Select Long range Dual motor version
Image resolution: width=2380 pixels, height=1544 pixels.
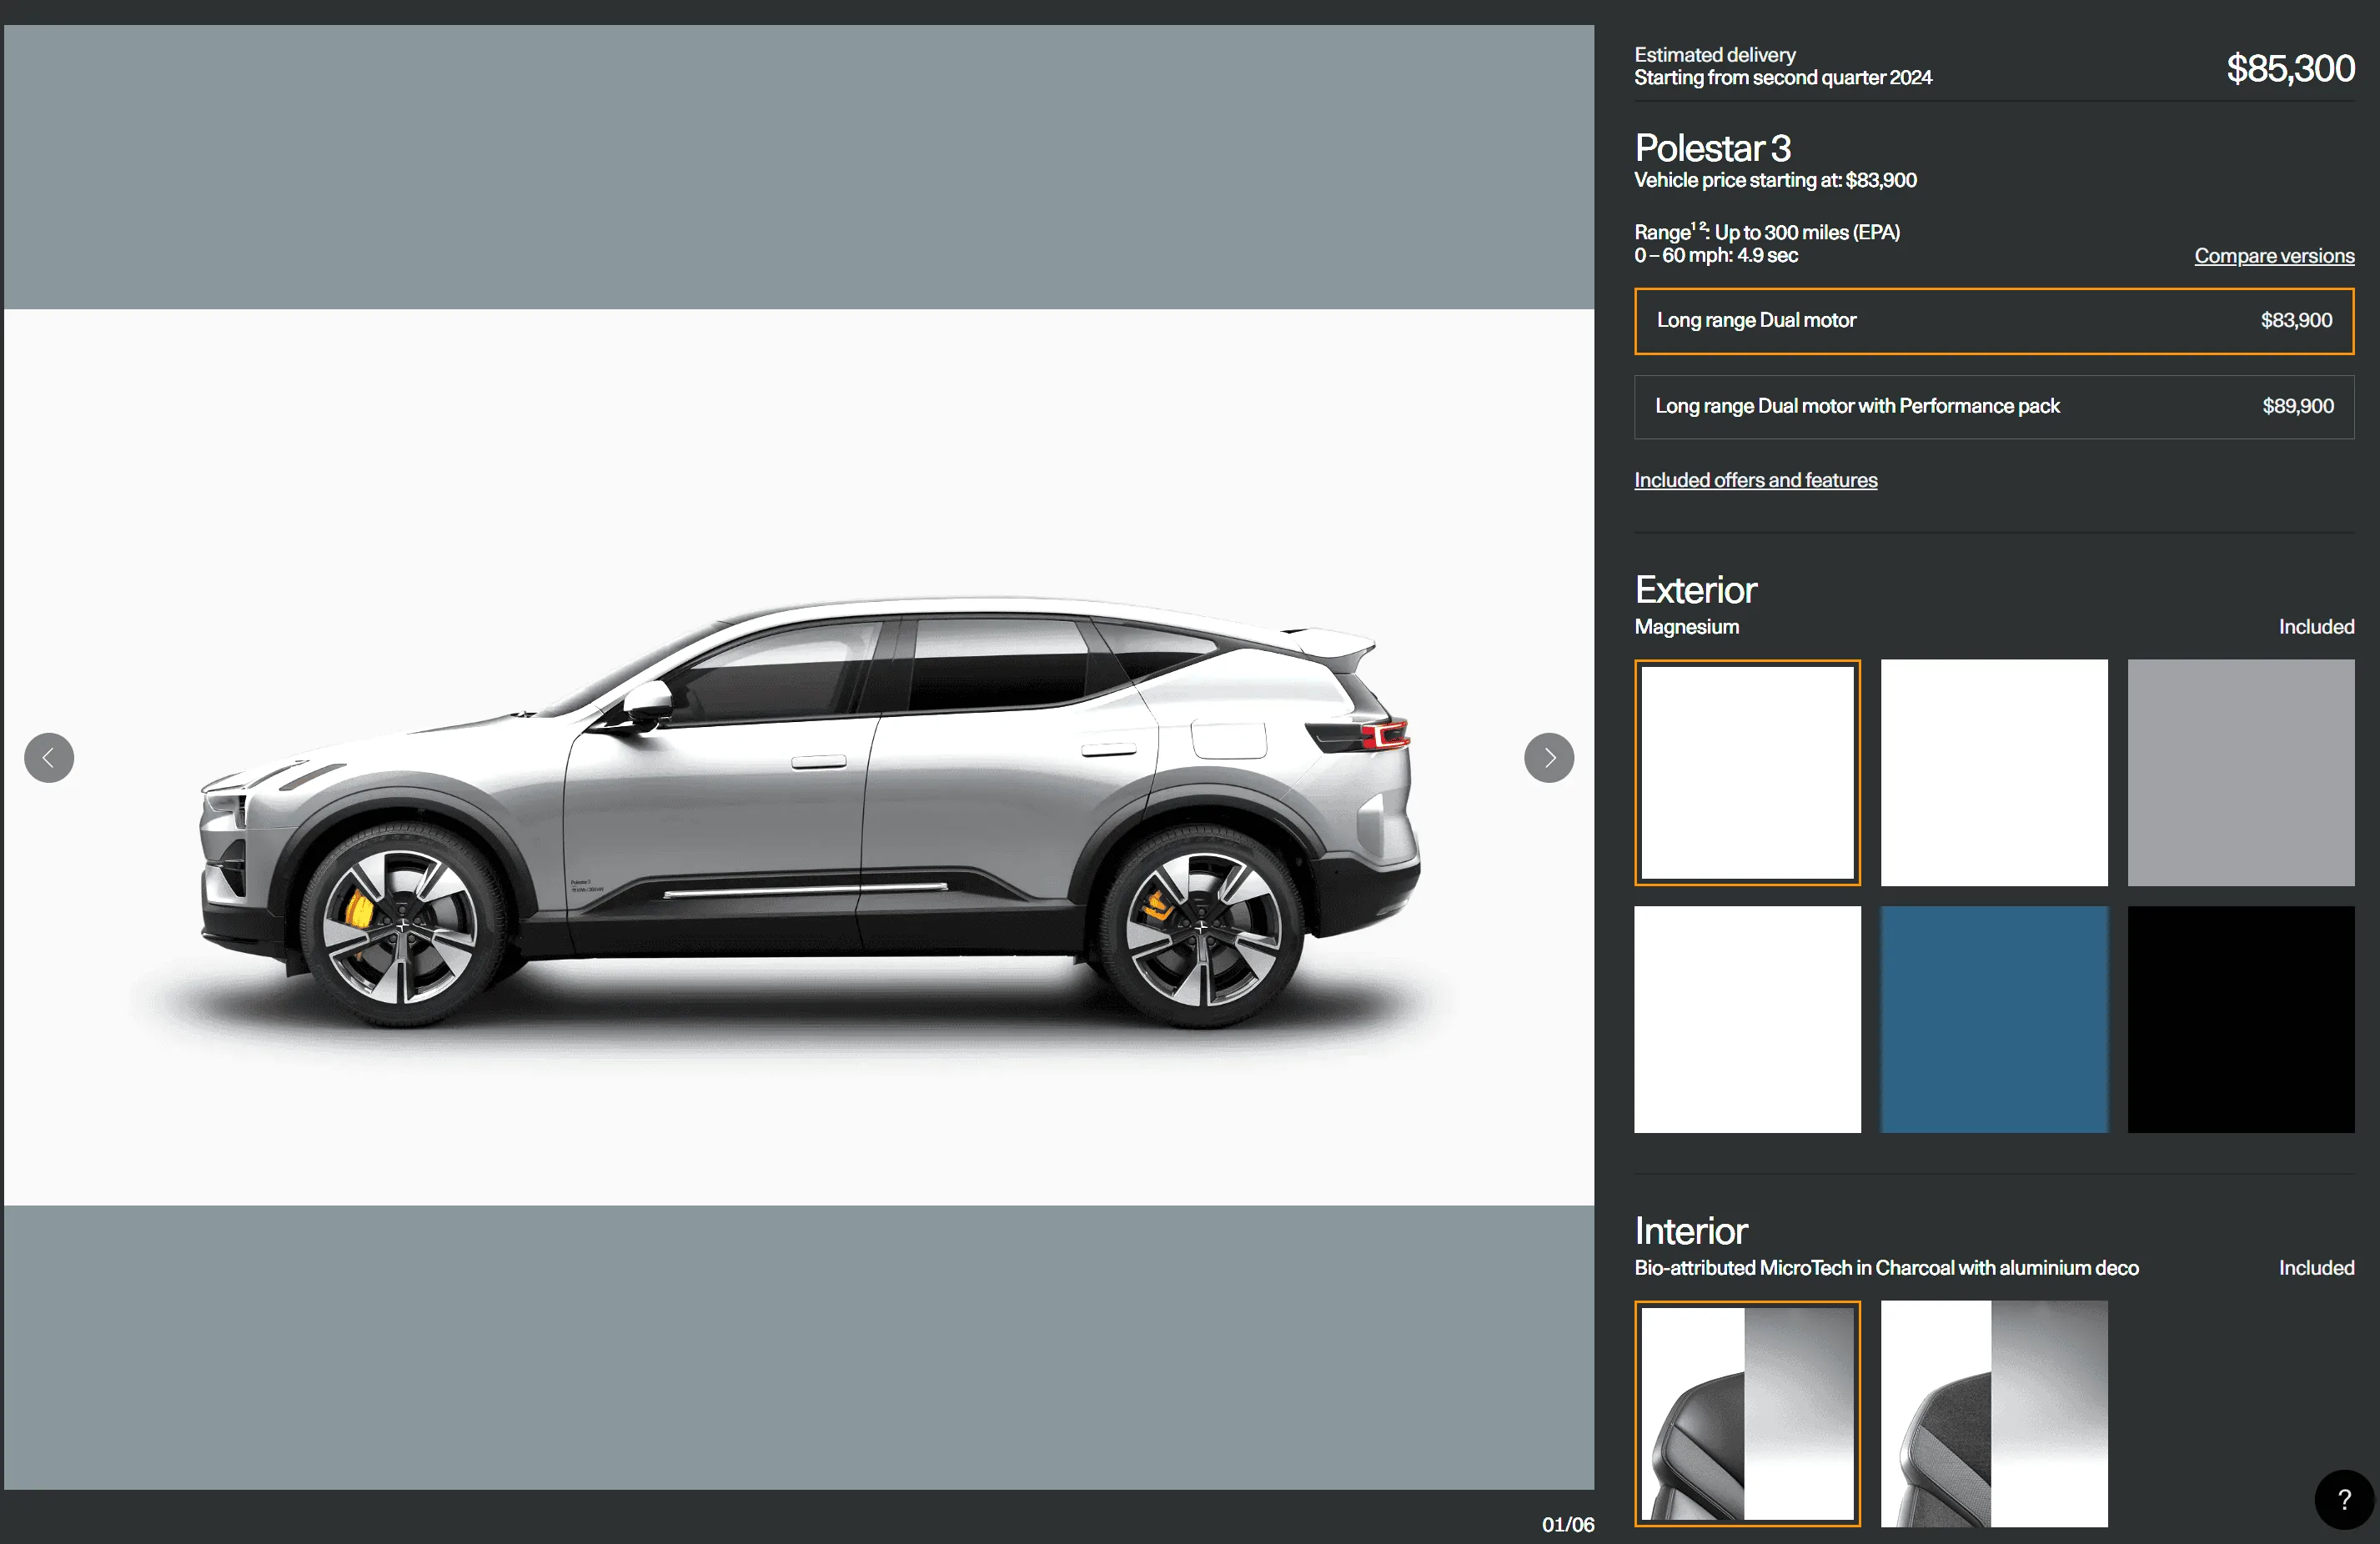(1993, 321)
